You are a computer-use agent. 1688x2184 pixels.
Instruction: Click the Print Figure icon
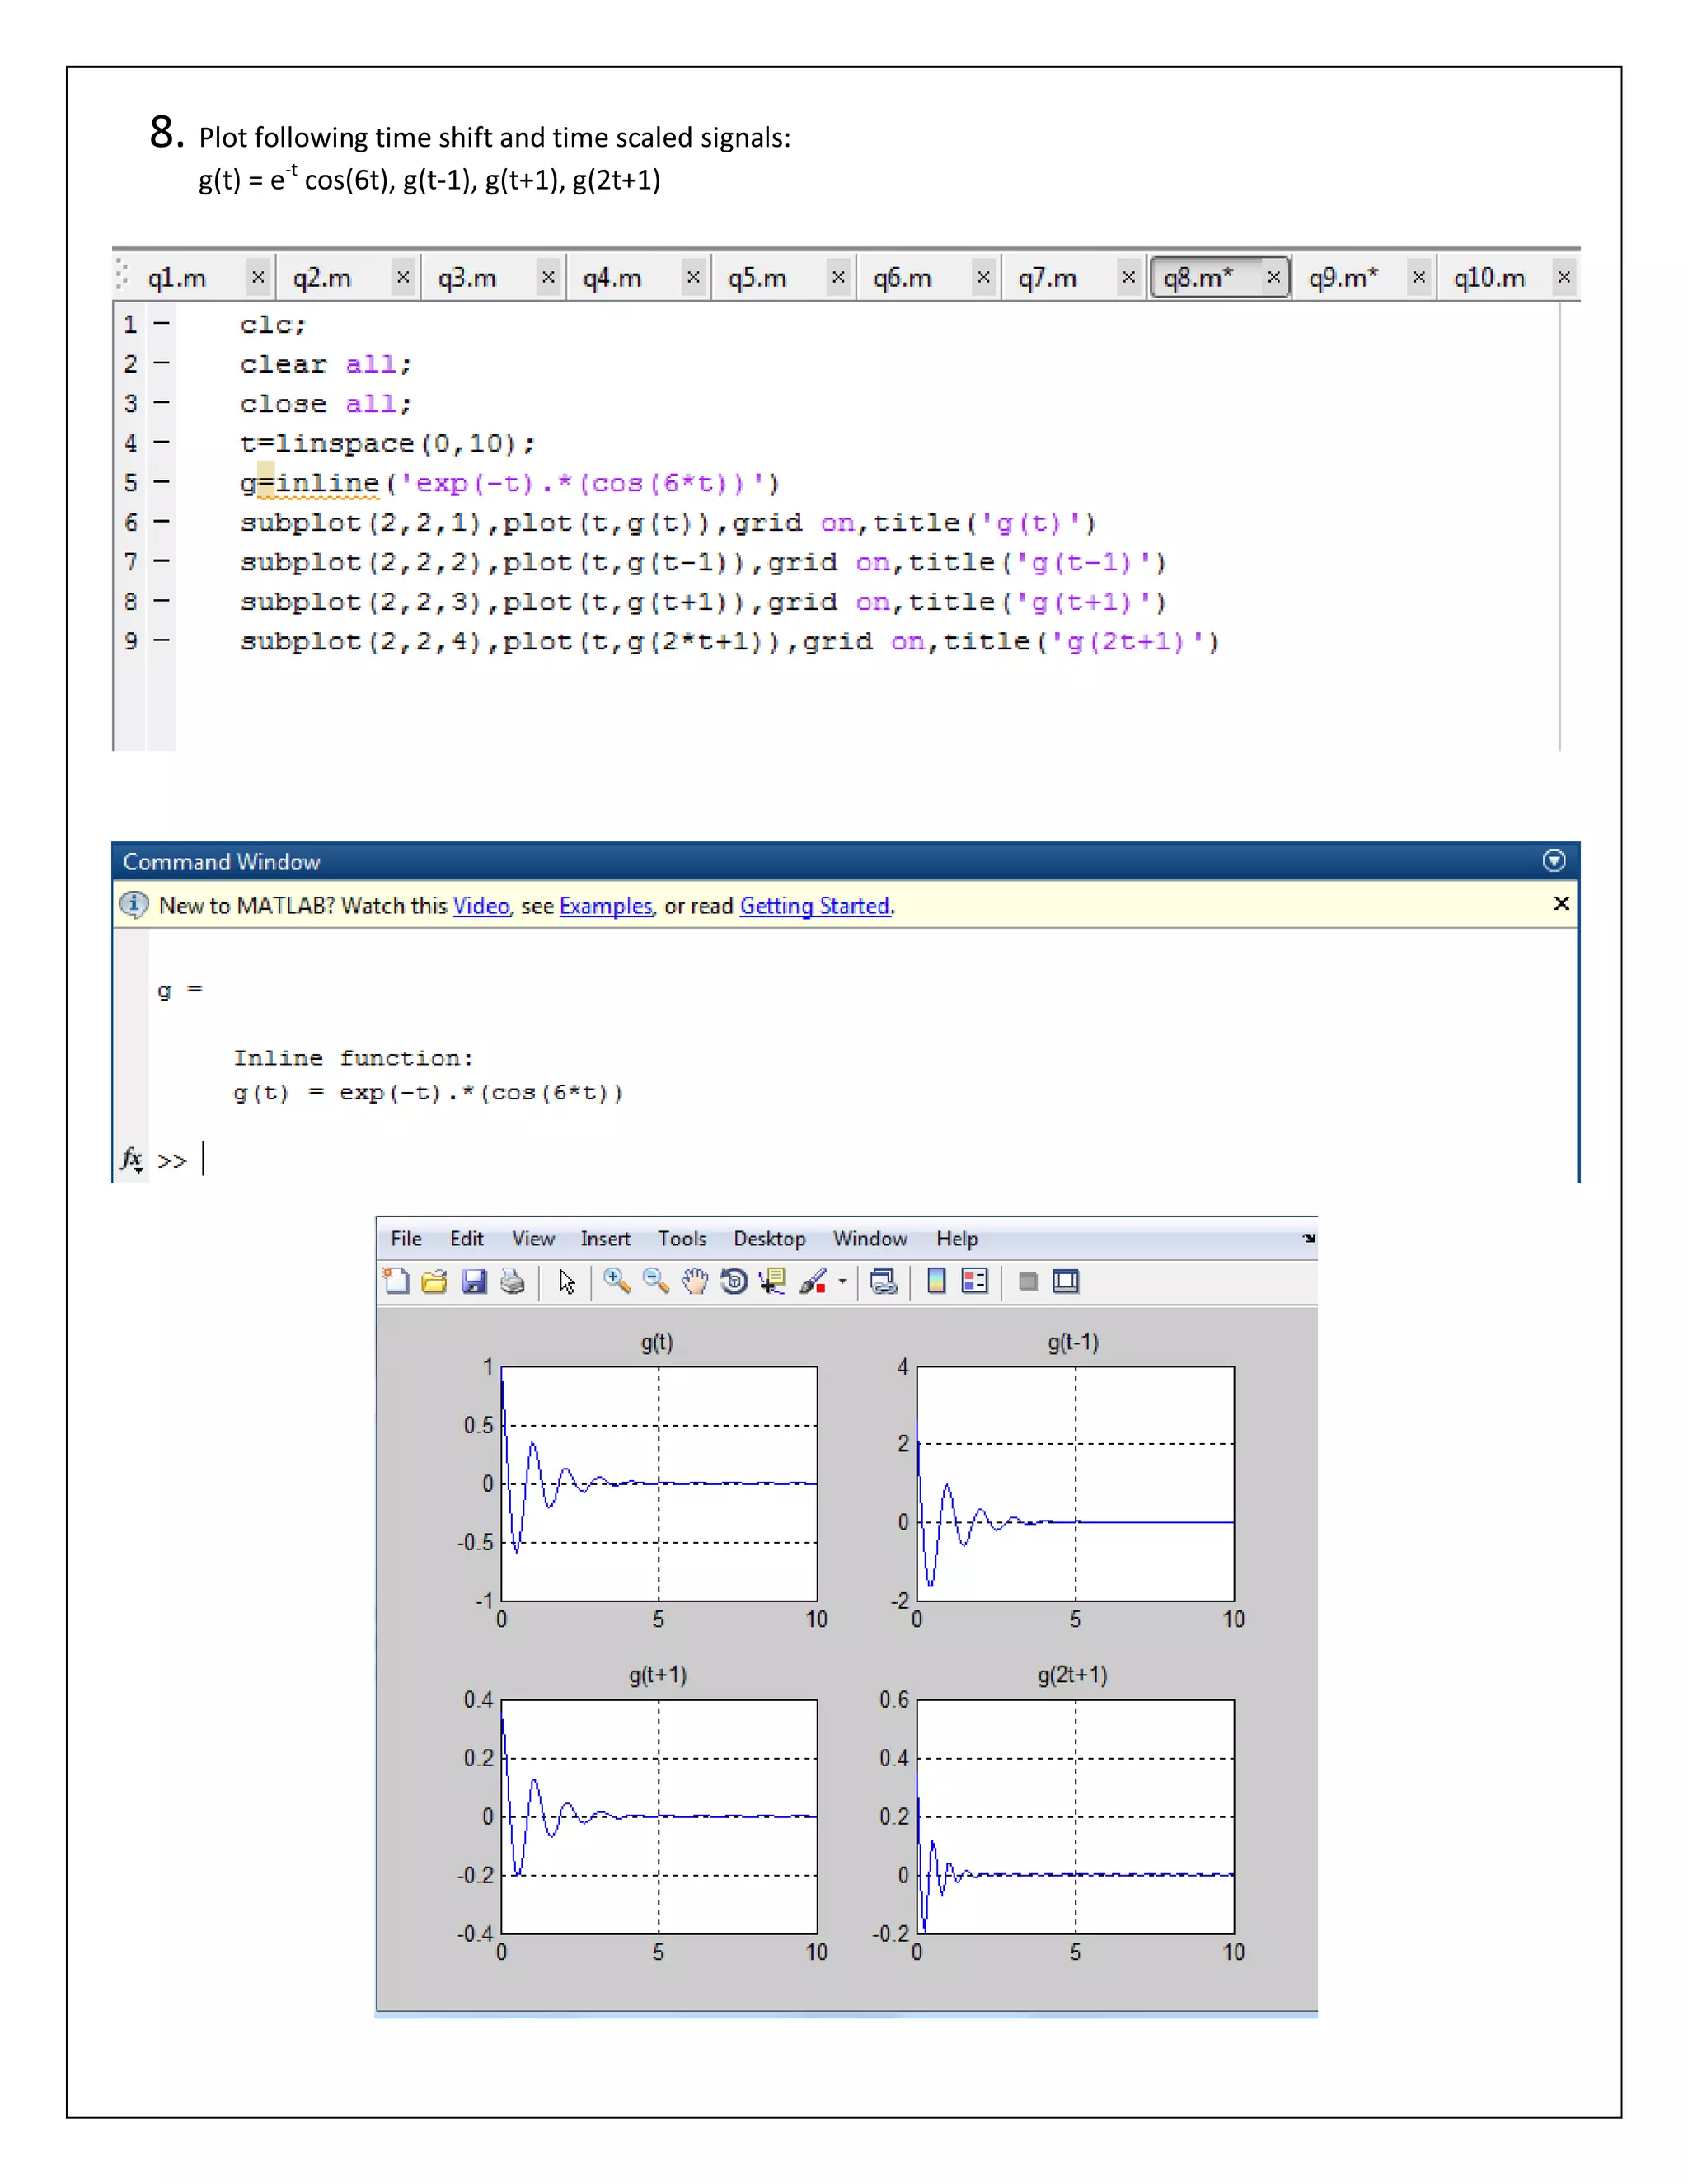point(512,1281)
